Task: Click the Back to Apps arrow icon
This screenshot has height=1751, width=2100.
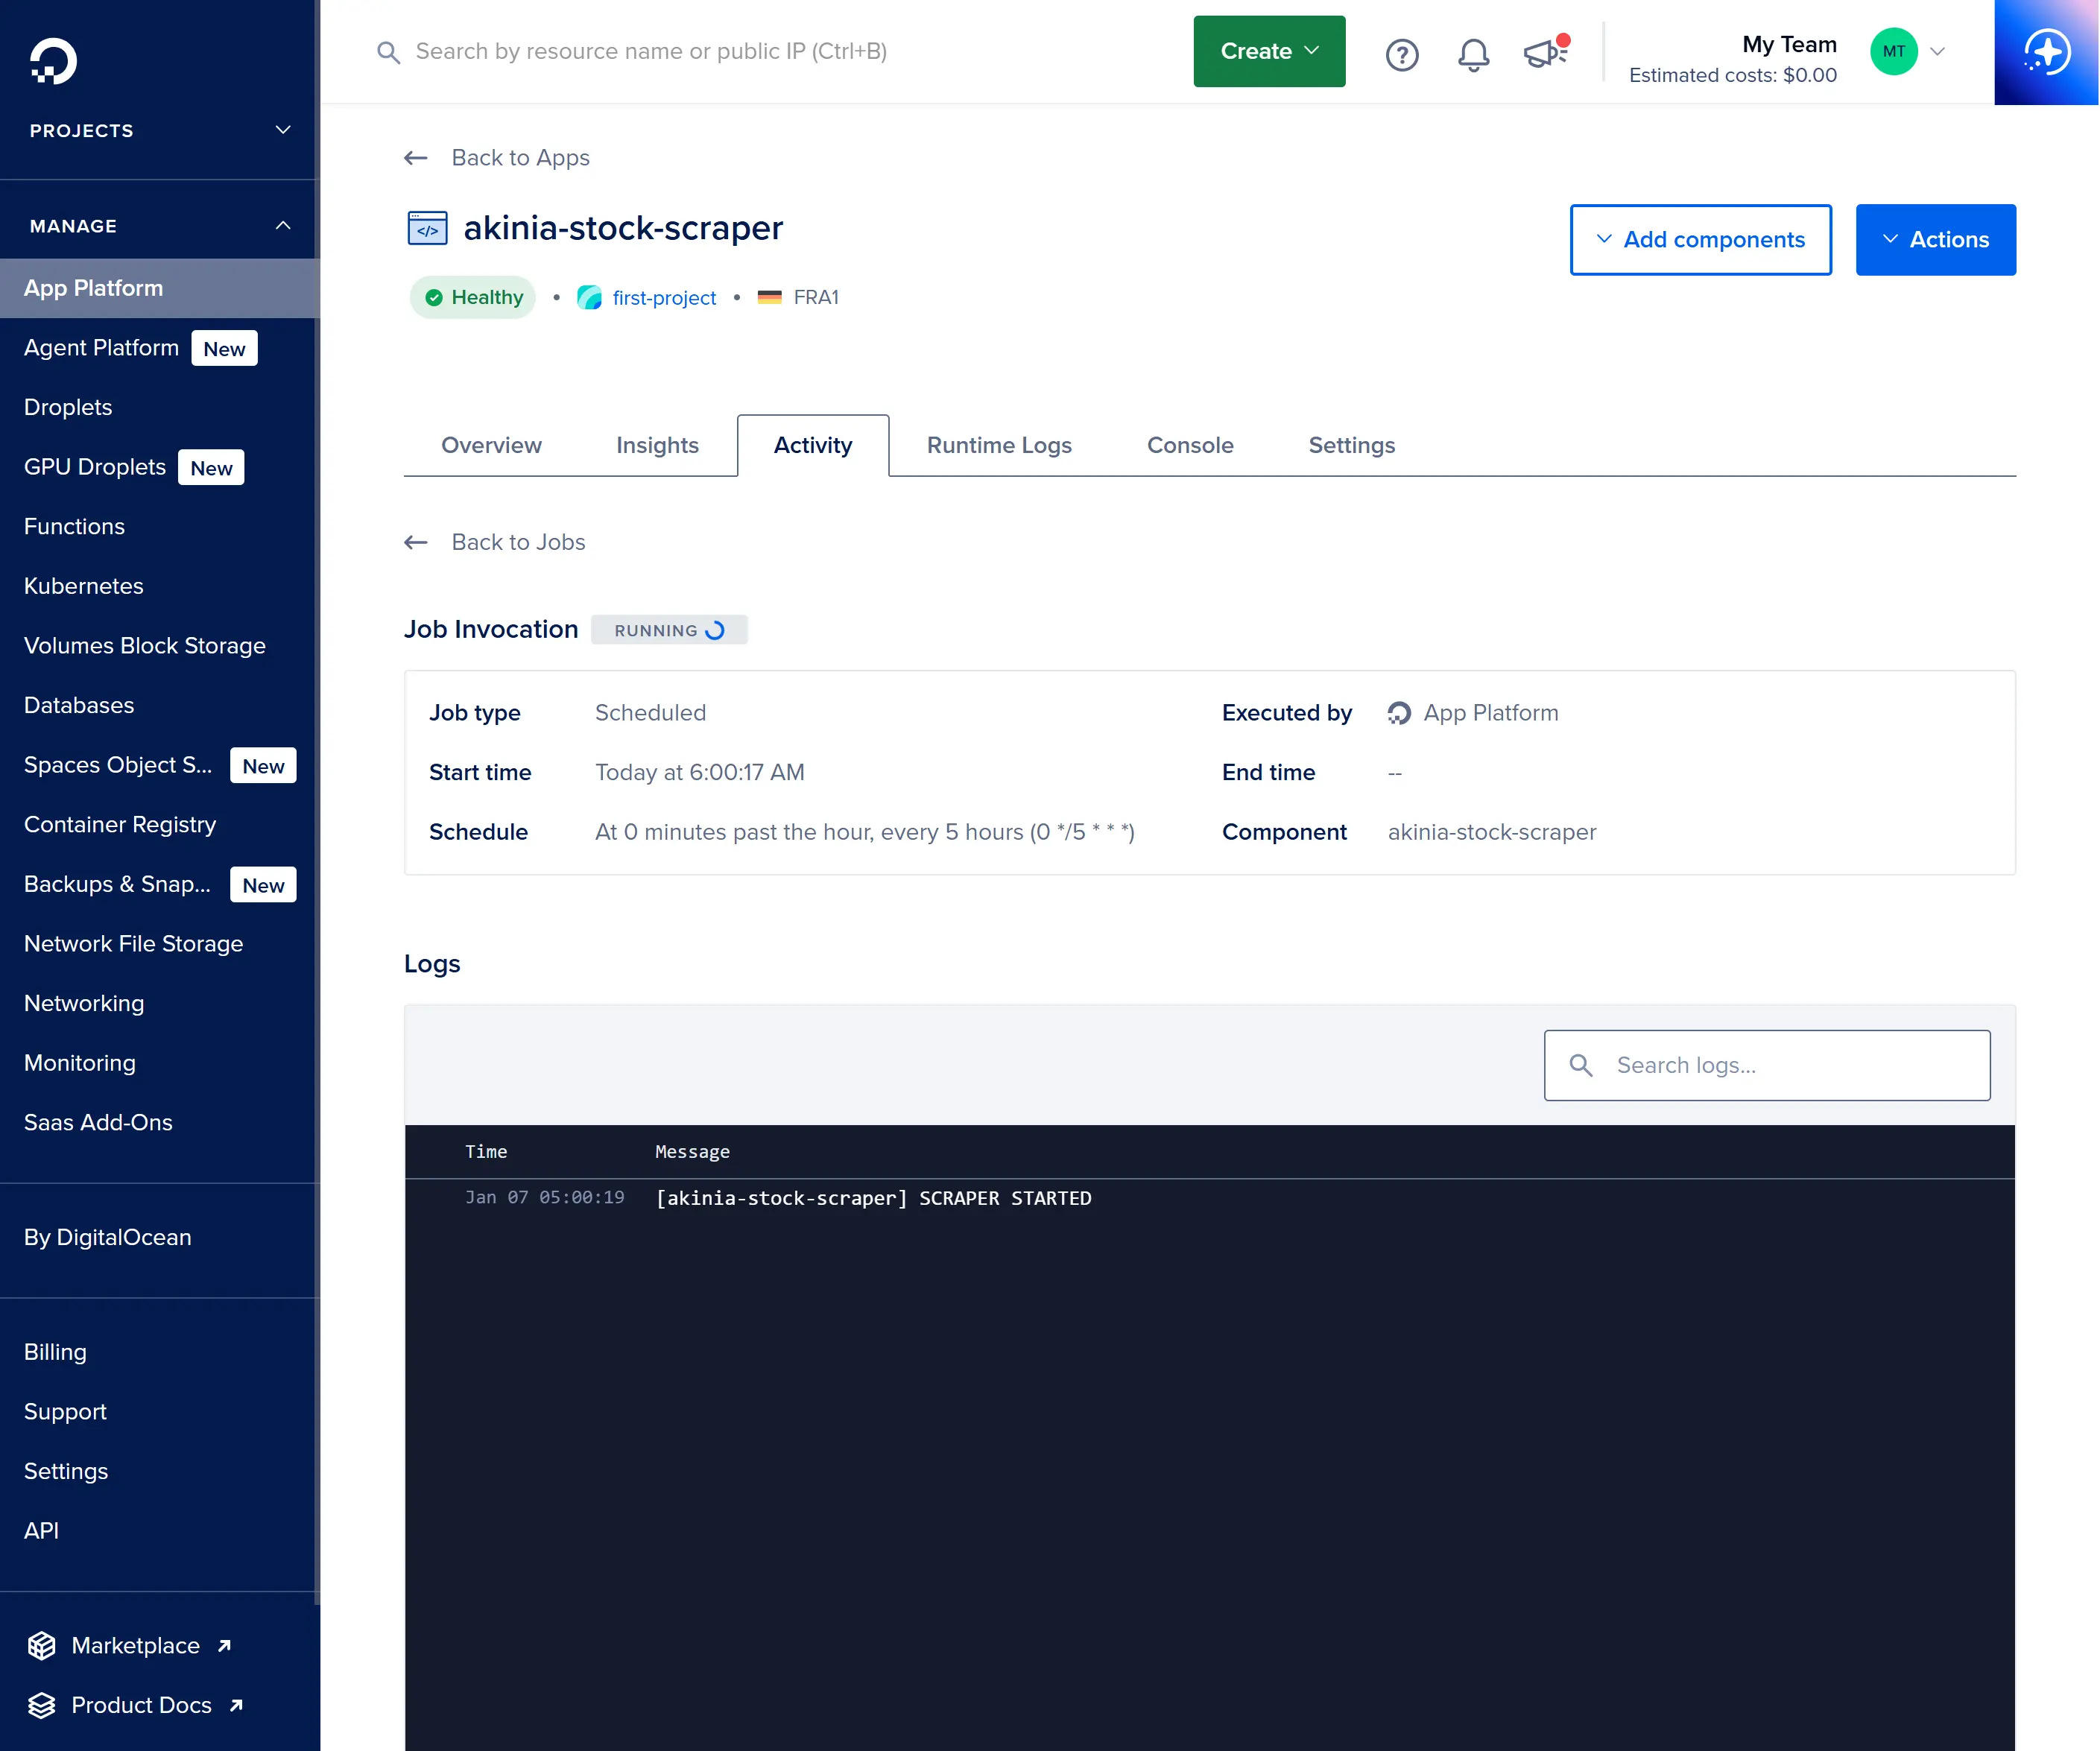Action: point(416,158)
